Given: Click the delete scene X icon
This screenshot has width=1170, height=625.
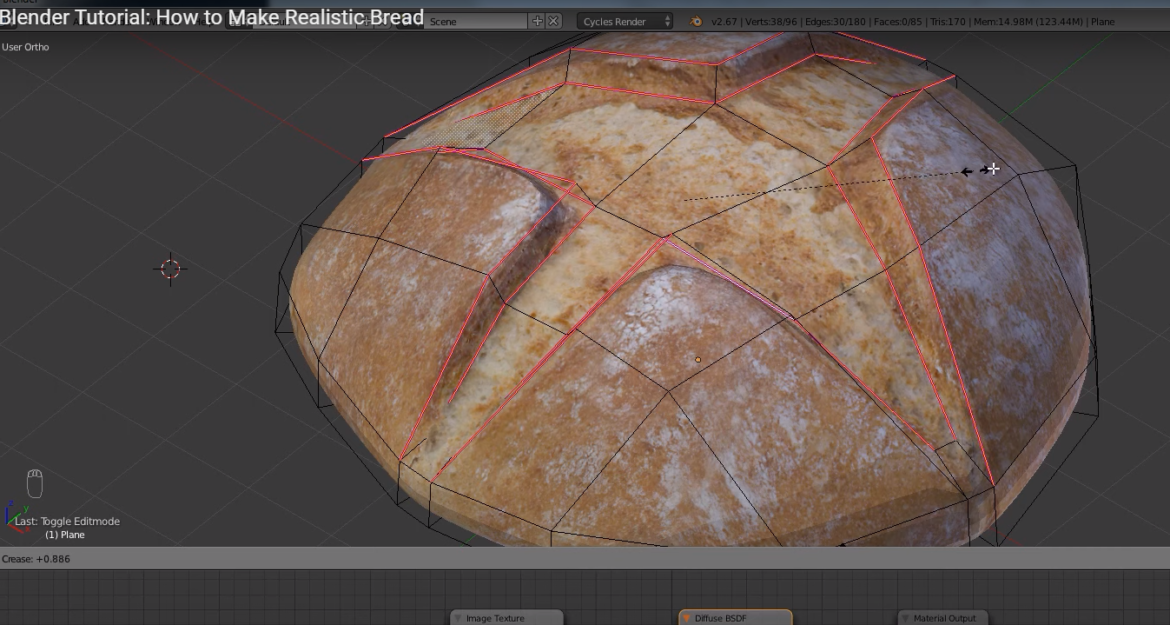Looking at the screenshot, I should tap(554, 22).
